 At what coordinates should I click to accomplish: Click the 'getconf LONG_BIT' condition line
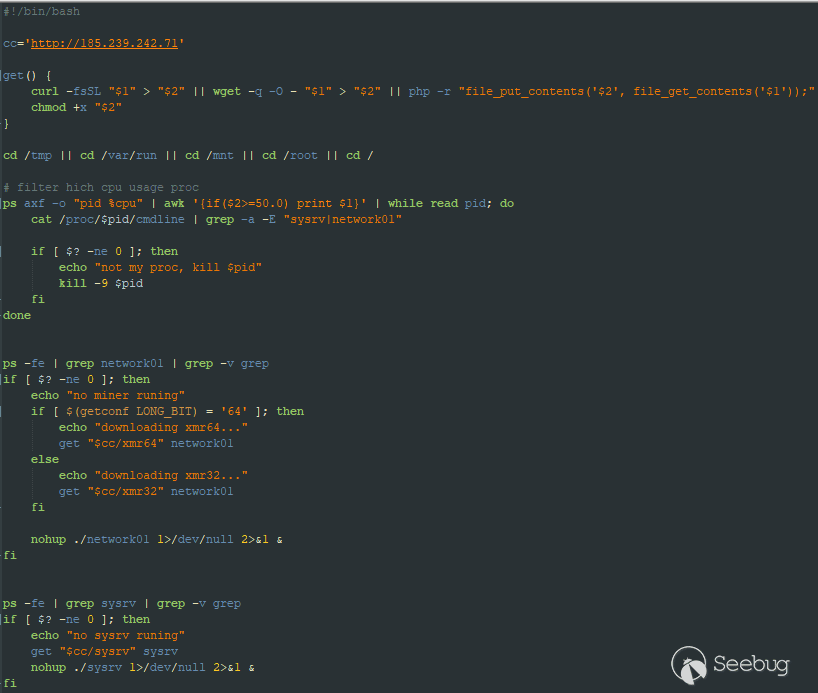(x=167, y=412)
